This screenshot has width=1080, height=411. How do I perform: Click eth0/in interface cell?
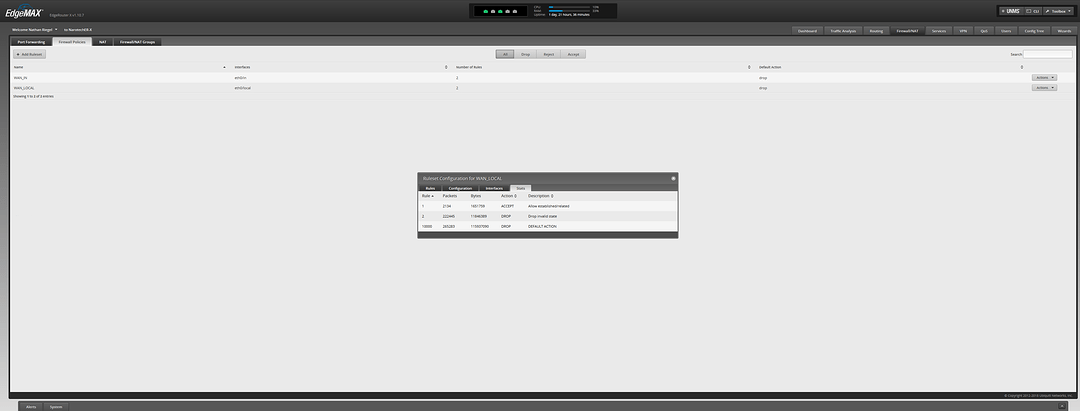(x=242, y=78)
